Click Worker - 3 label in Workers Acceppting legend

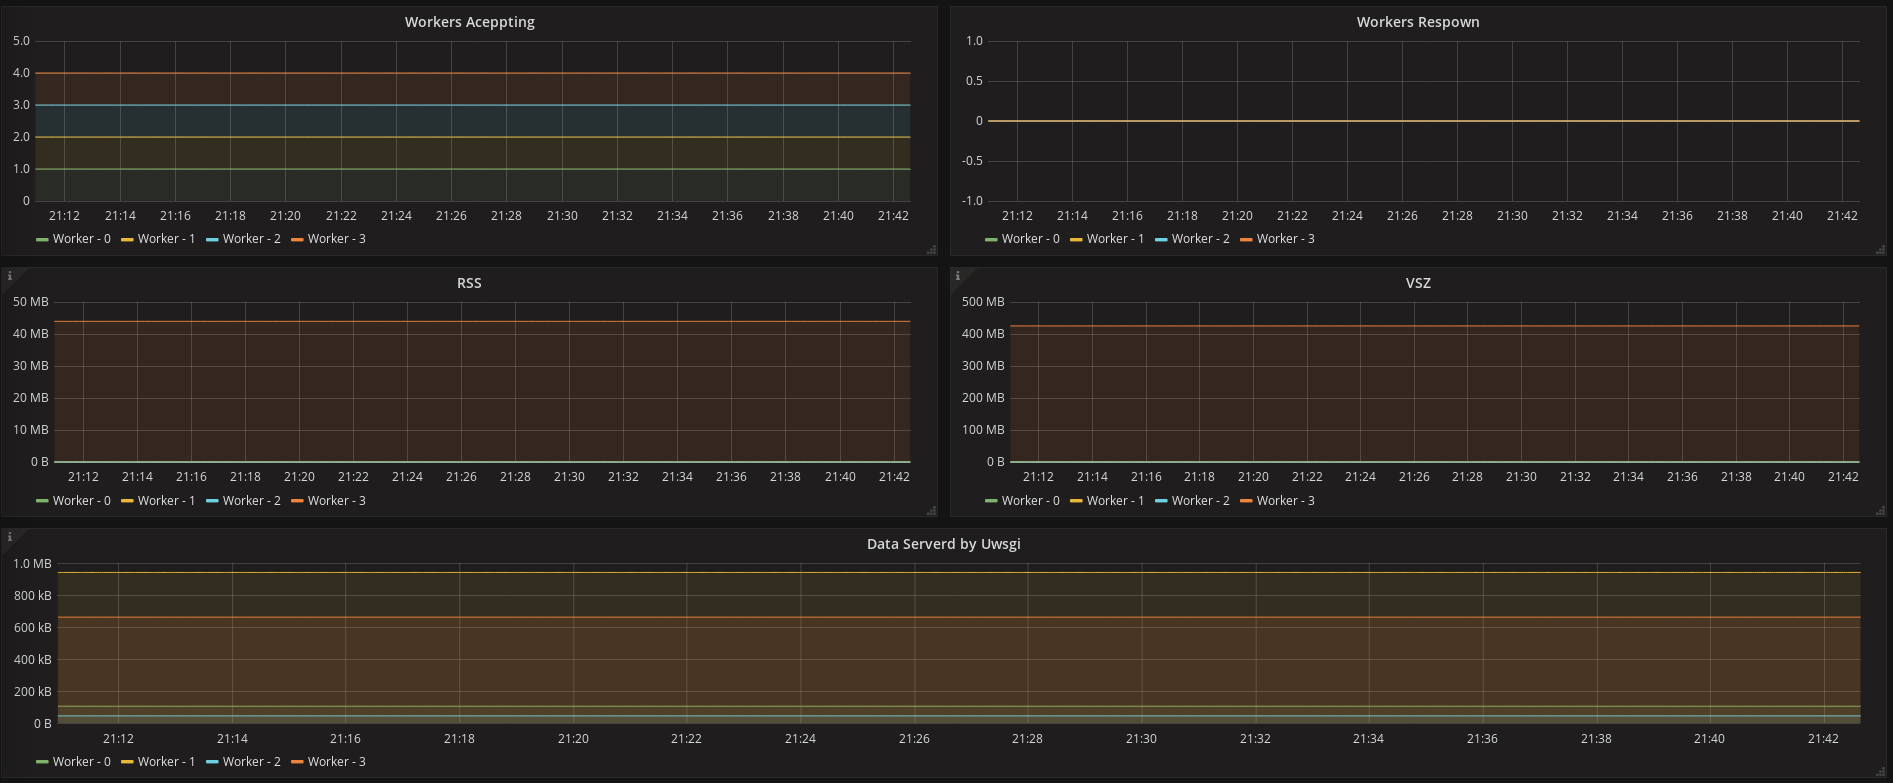(336, 239)
